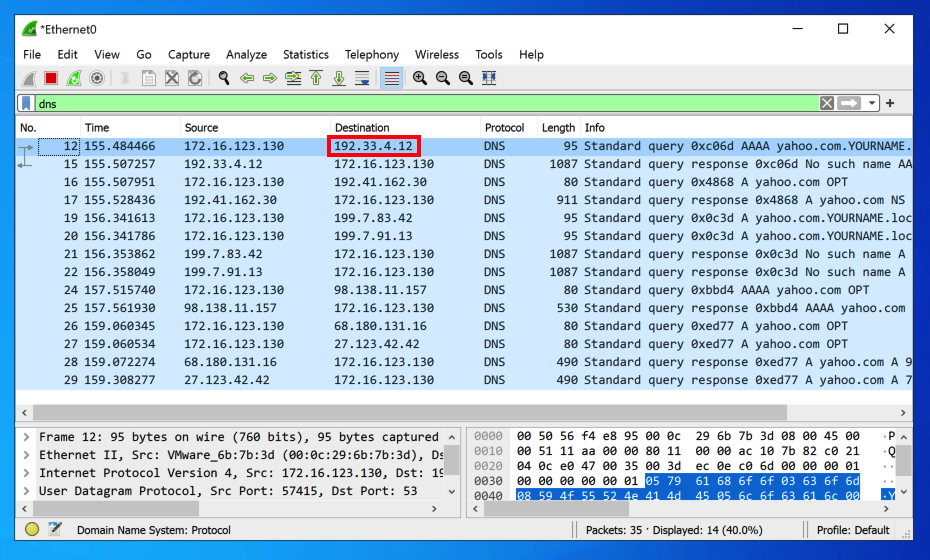Sort by the Length column header
Image resolution: width=930 pixels, height=560 pixels.
[x=558, y=128]
